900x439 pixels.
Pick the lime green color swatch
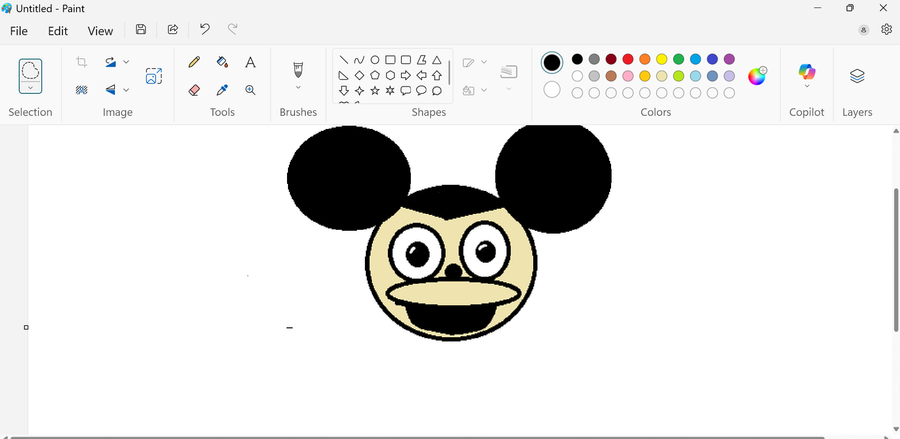[678, 76]
